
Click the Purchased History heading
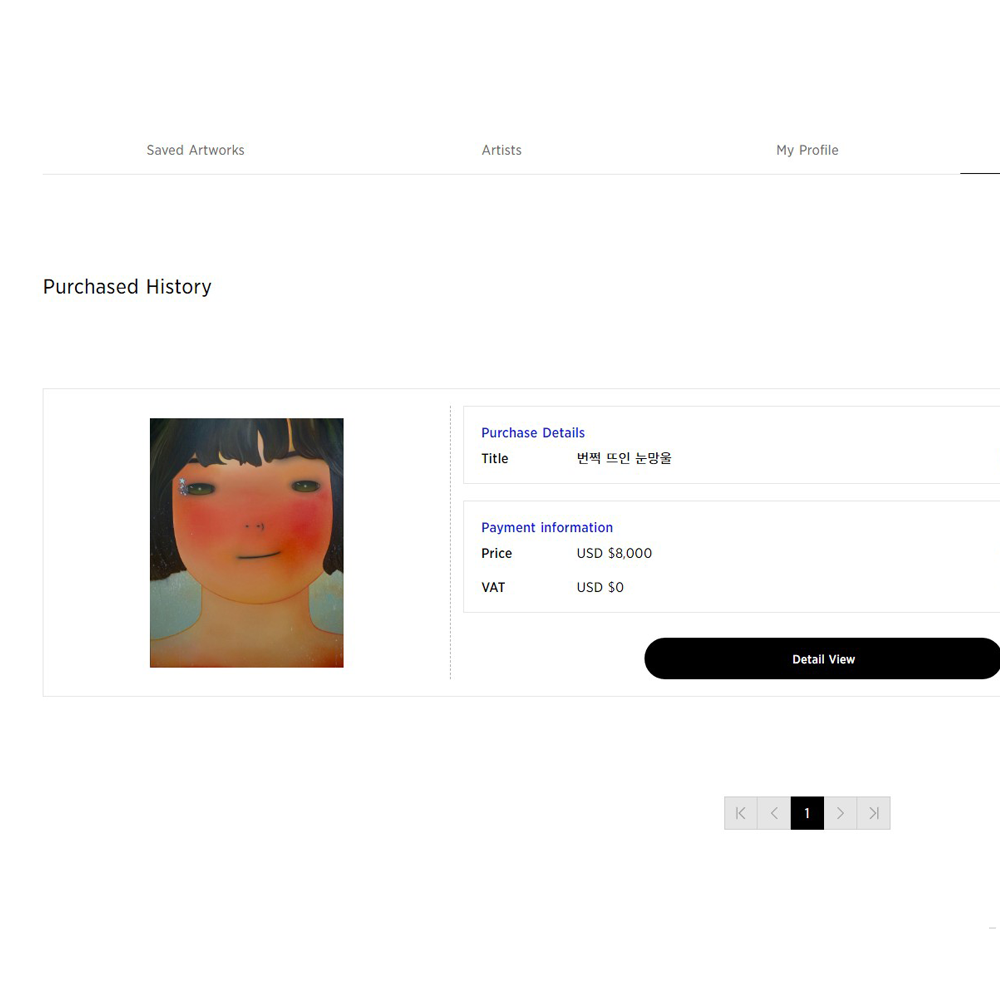[127, 286]
